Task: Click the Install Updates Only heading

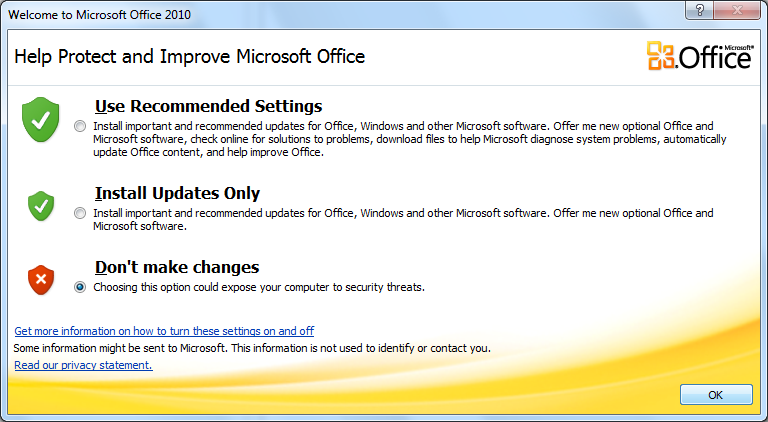Action: click(x=177, y=193)
